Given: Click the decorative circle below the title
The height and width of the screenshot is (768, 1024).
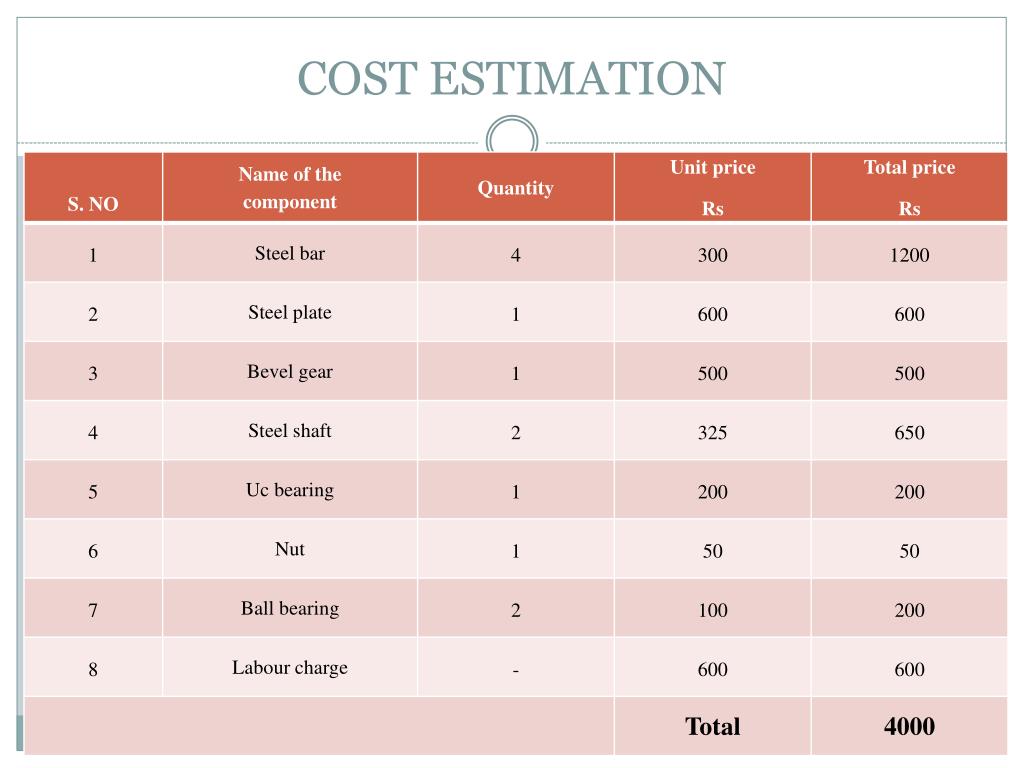Looking at the screenshot, I should click(511, 137).
